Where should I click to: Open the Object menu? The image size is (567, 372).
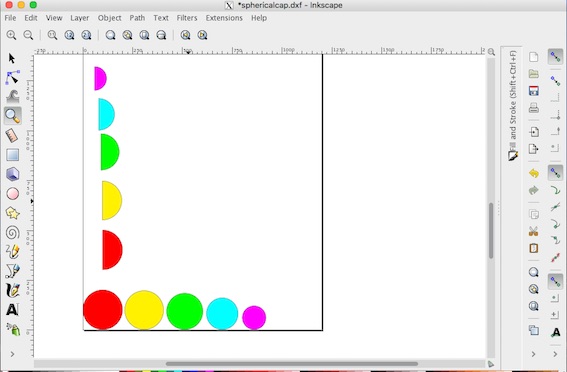110,18
